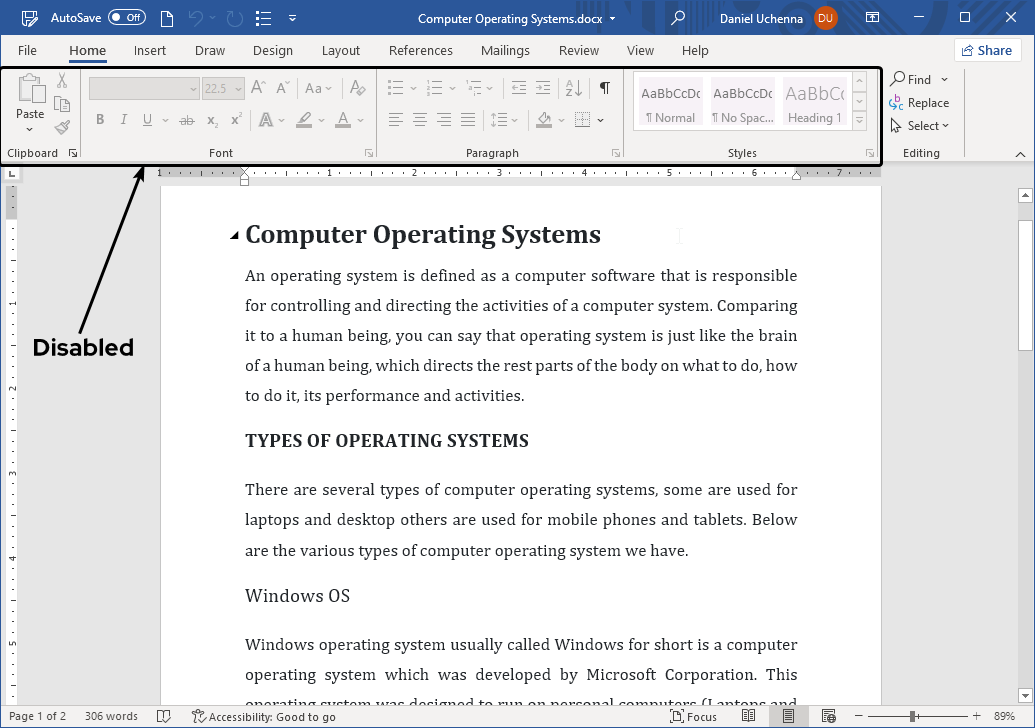
Task: Select the Italic formatting icon
Action: [x=122, y=119]
